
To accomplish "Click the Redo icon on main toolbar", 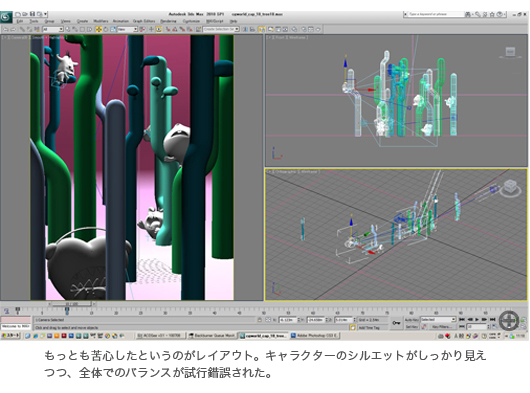I will [13, 29].
